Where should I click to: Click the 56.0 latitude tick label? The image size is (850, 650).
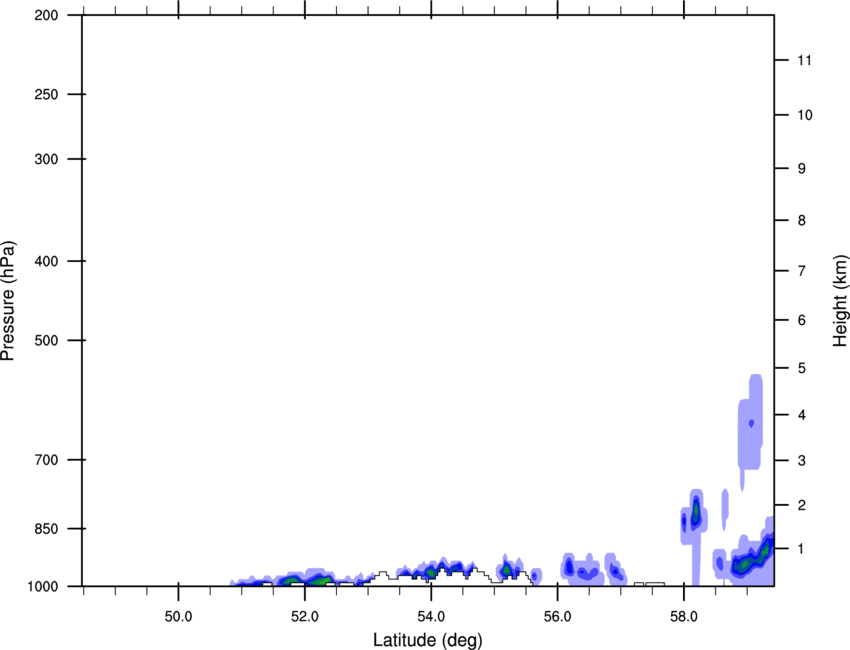558,617
